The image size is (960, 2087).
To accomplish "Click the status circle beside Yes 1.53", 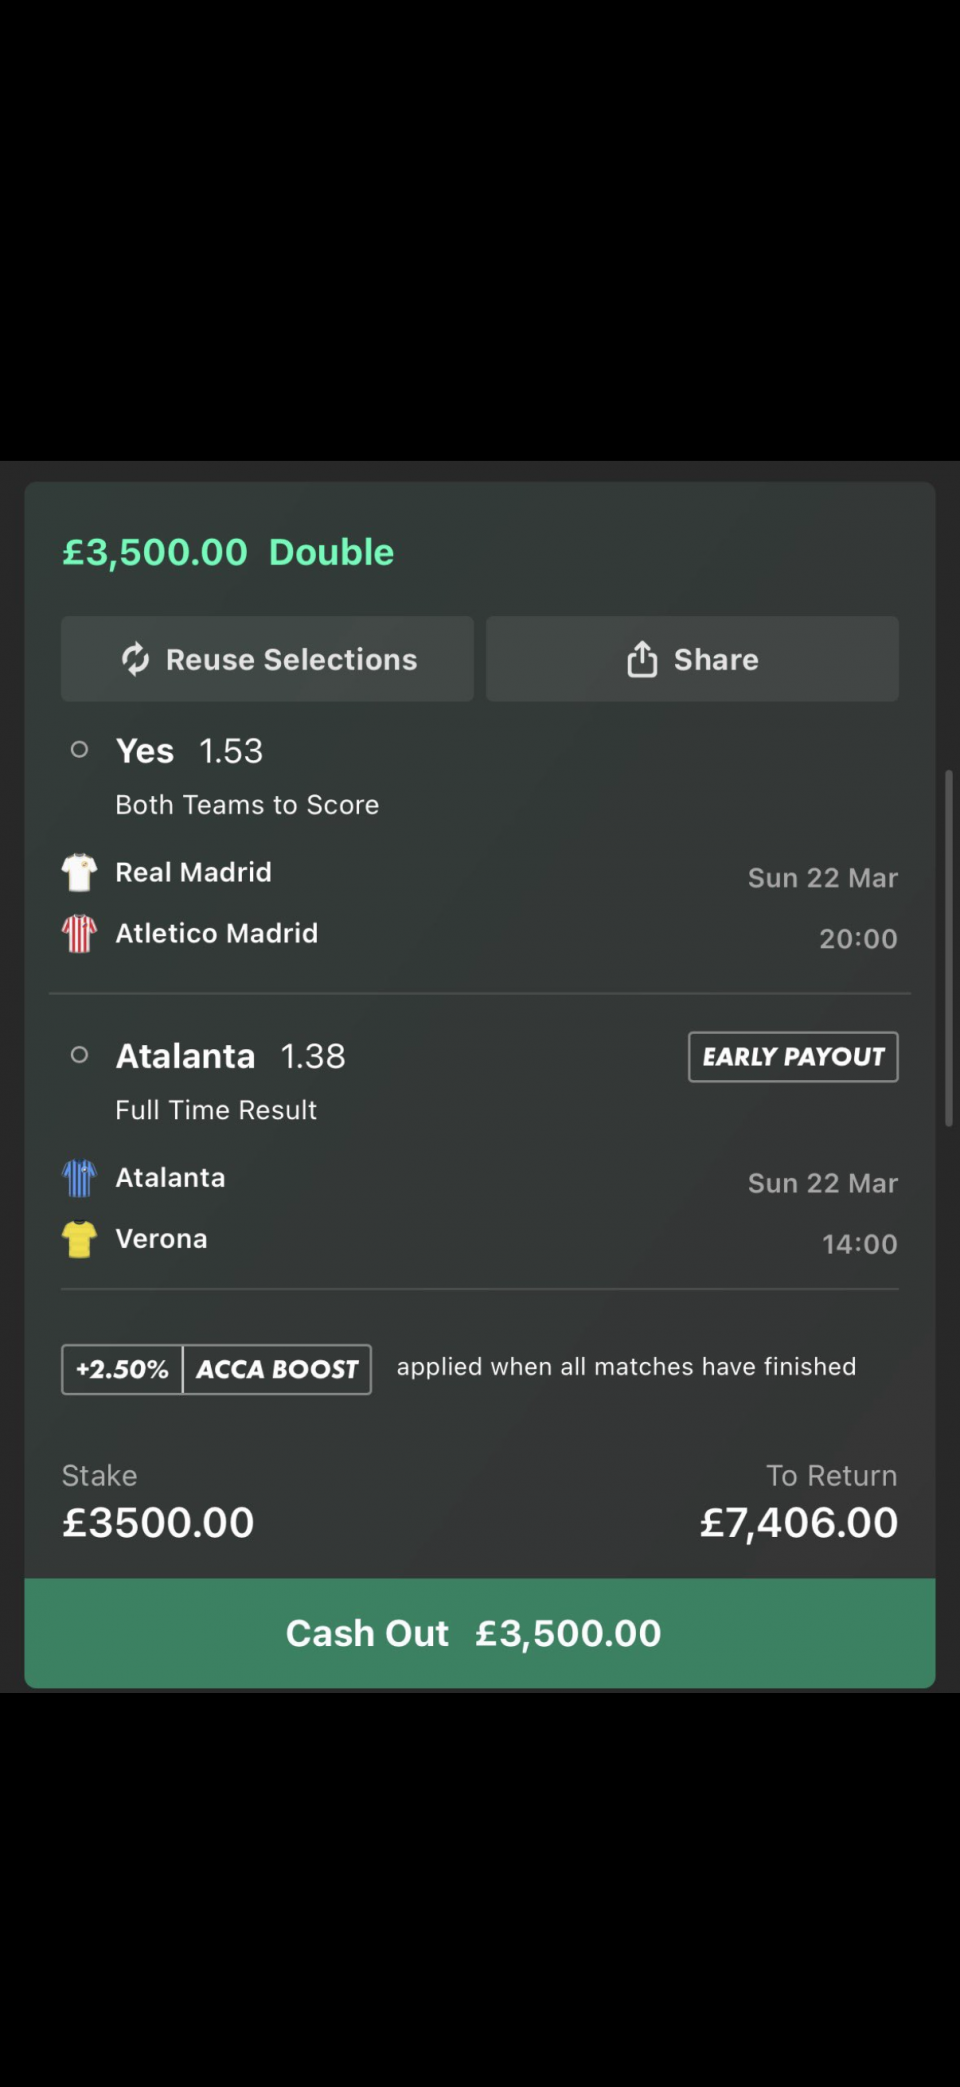I will pos(80,750).
